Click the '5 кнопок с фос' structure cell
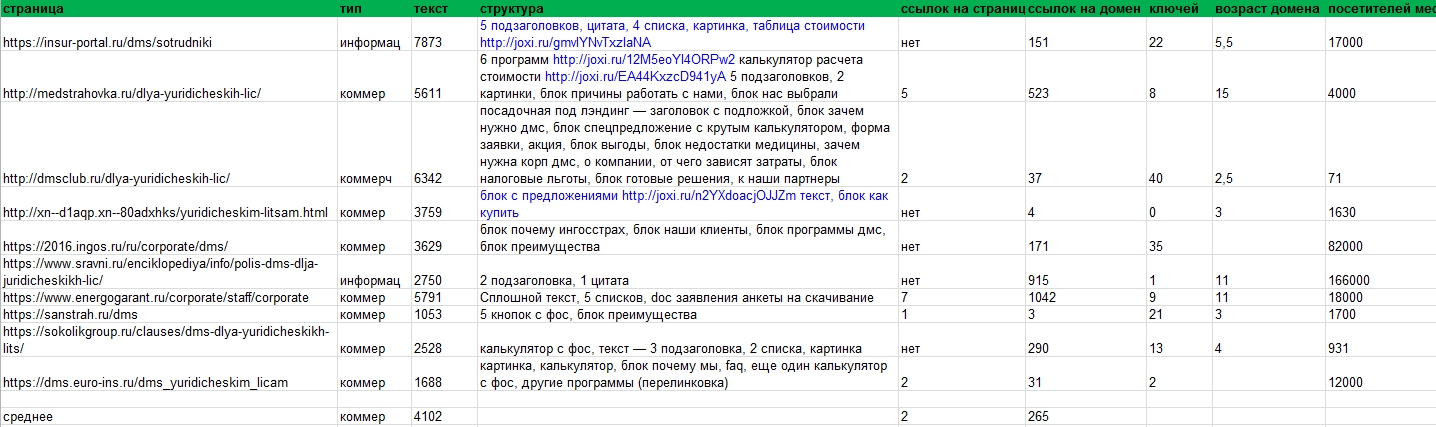This screenshot has height=427, width=1436. [x=688, y=314]
